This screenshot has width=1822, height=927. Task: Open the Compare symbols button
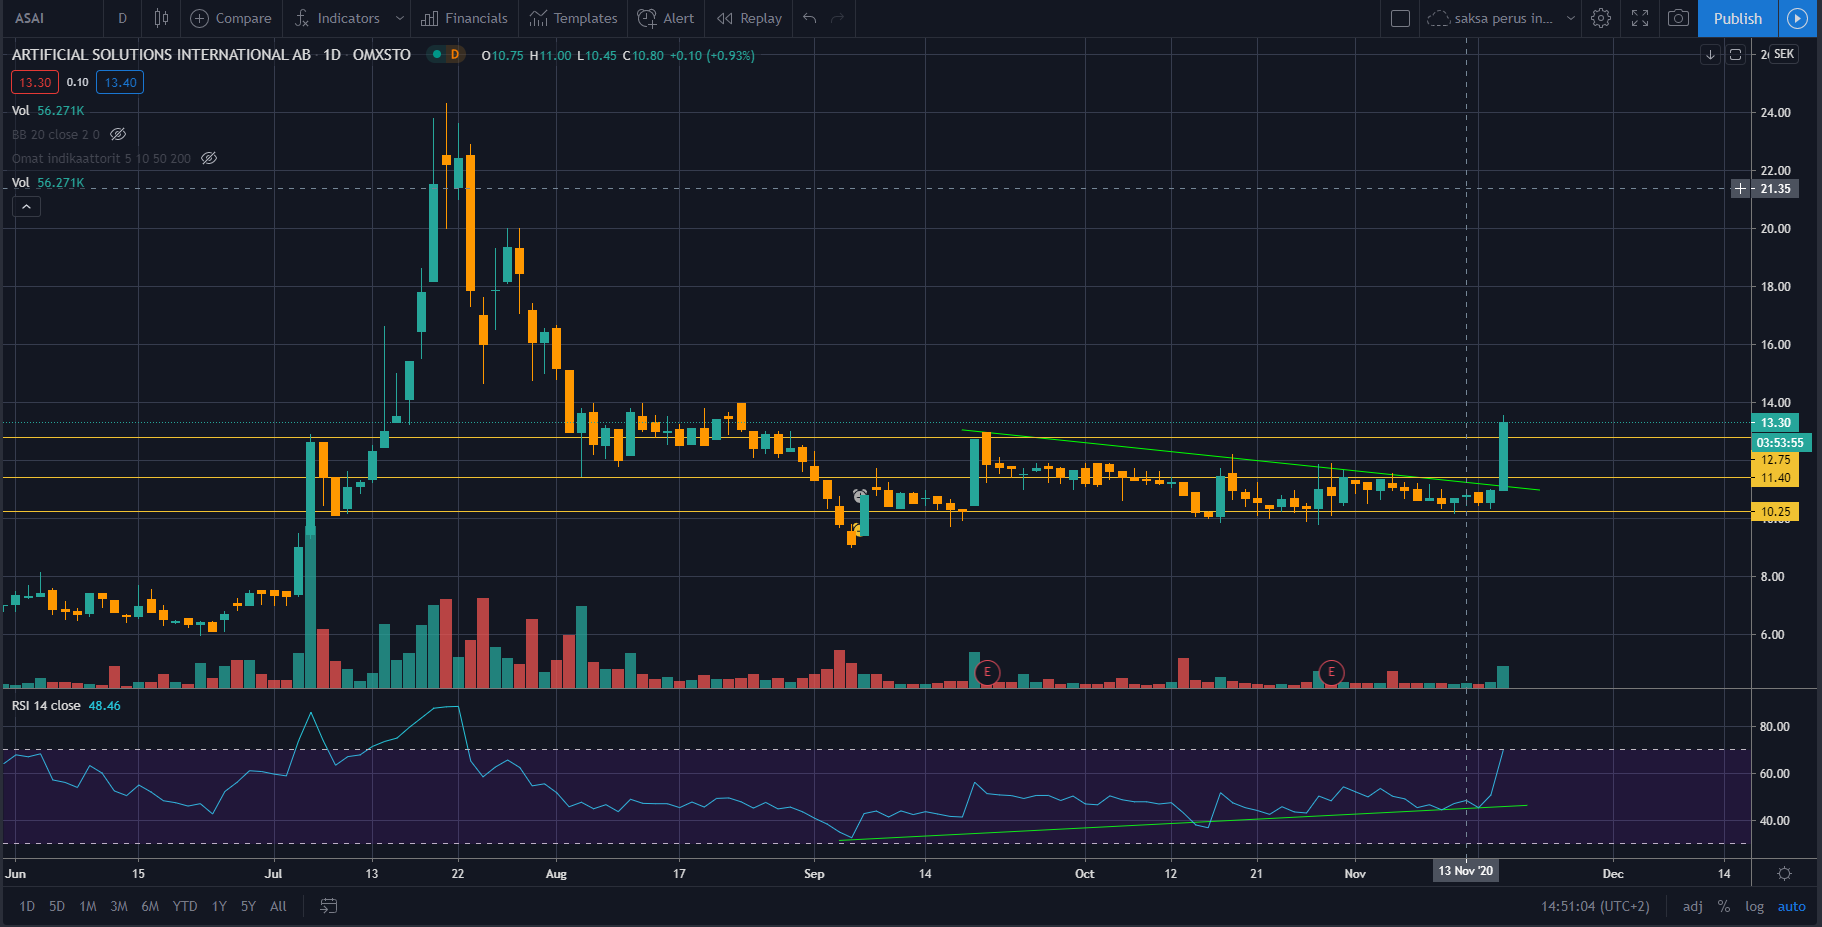231,18
